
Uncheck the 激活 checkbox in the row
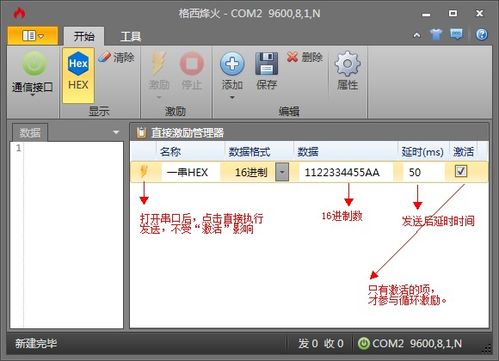(461, 171)
